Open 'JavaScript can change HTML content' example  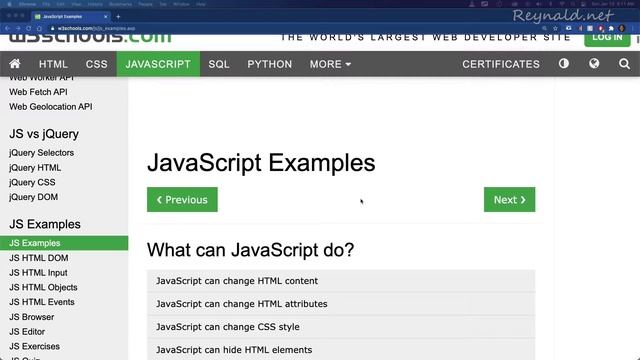341,281
